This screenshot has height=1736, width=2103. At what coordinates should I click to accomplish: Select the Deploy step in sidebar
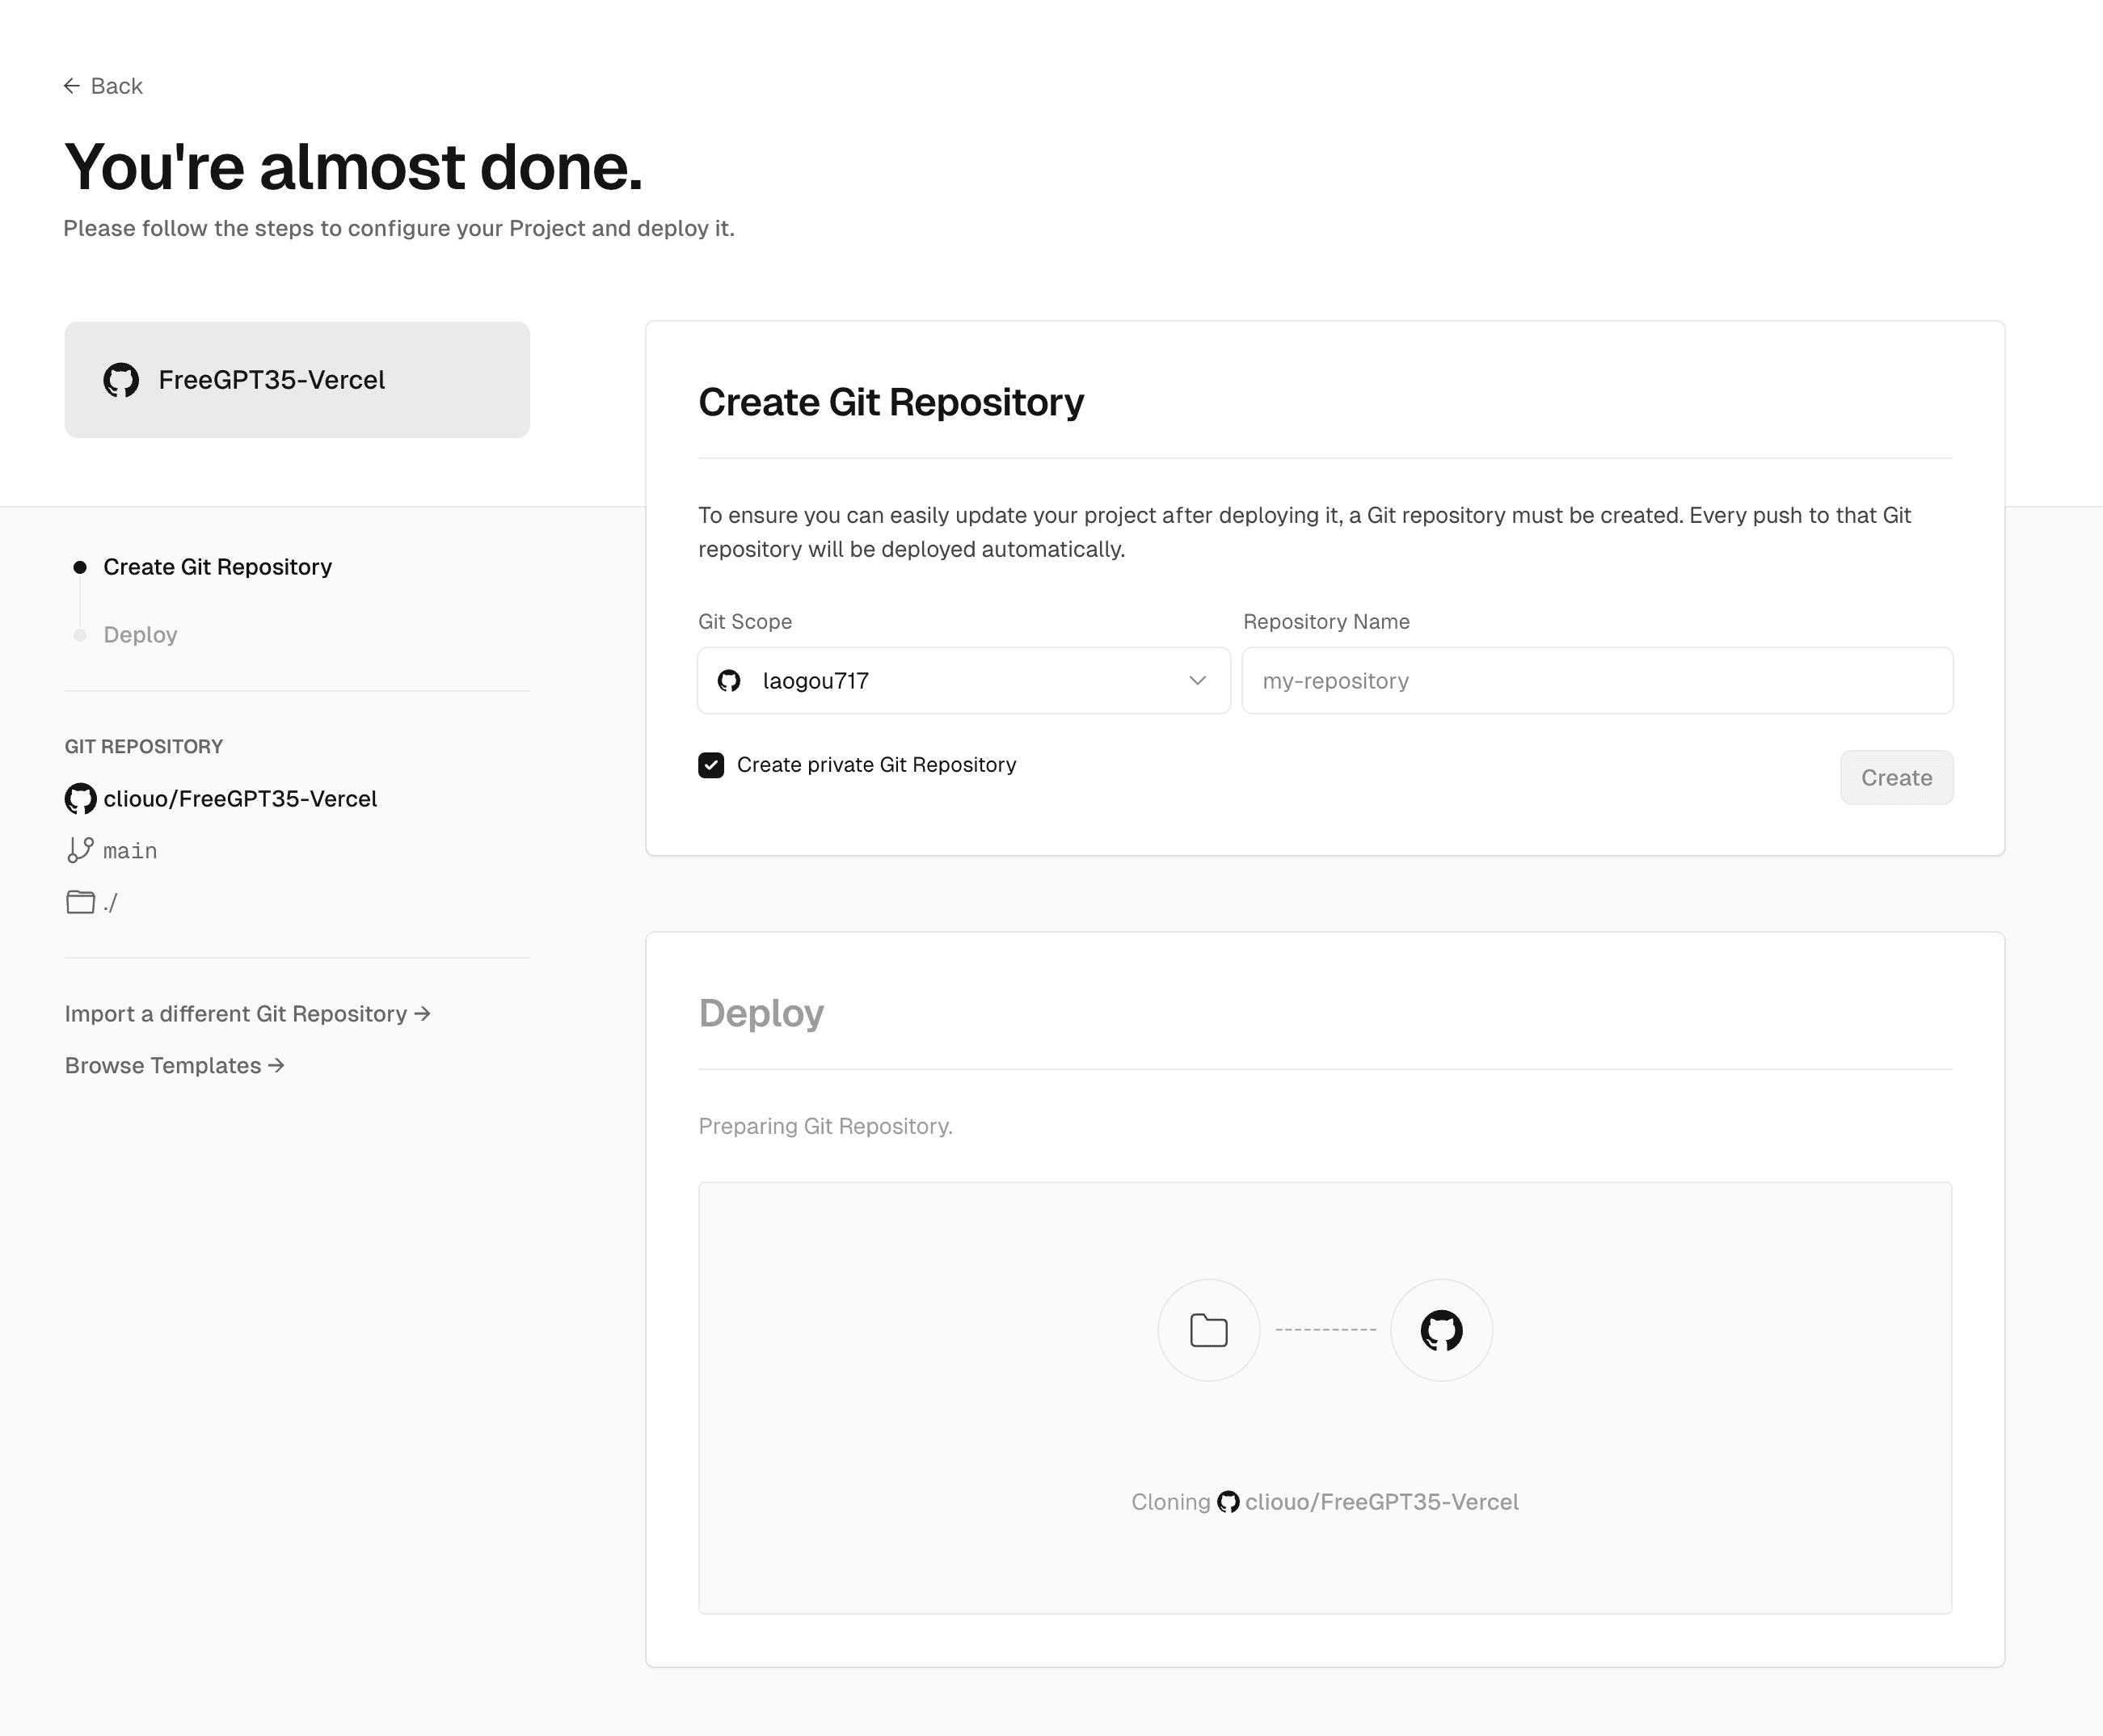pyautogui.click(x=140, y=635)
